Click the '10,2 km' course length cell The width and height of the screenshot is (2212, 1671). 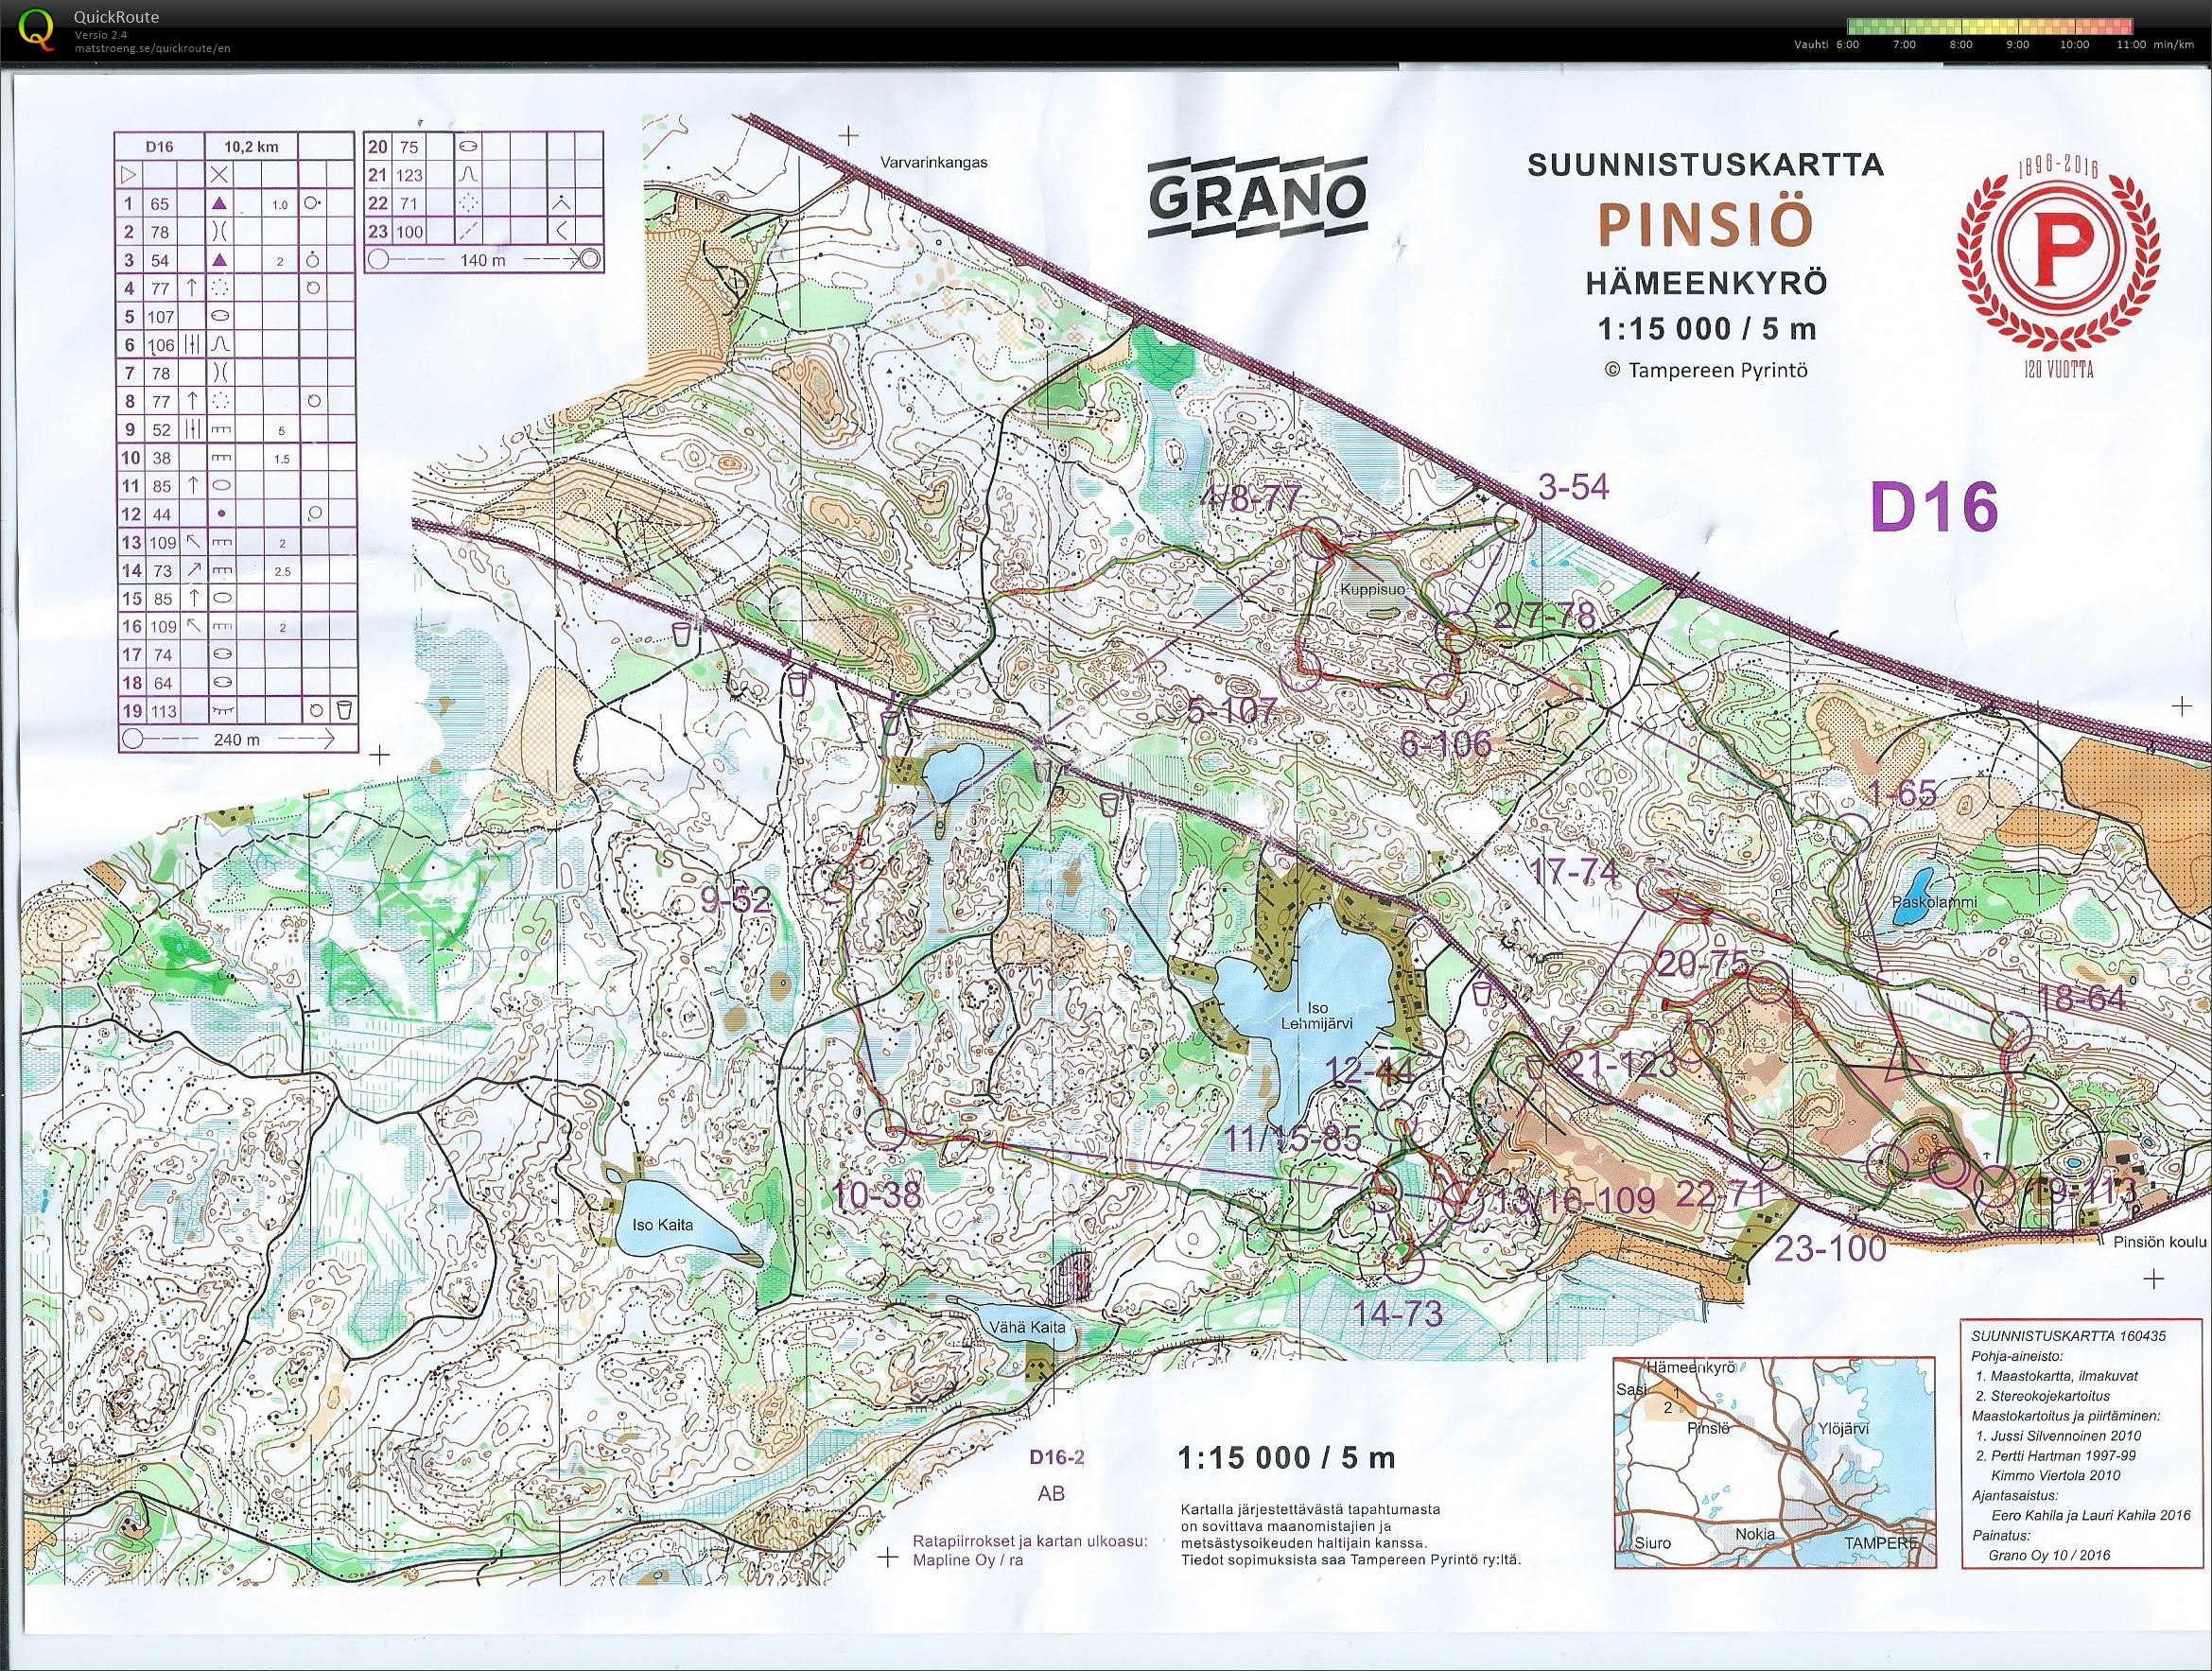(251, 146)
